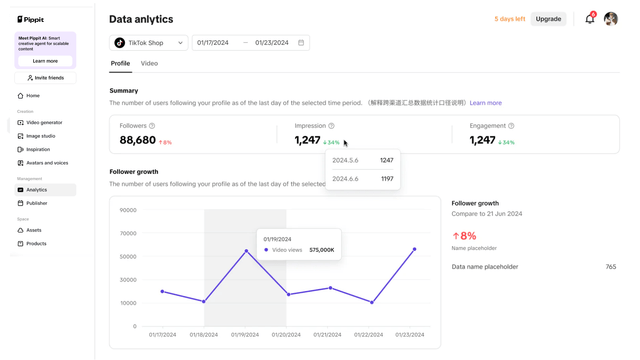640x360 pixels.
Task: Click the Compare to 21 Jun 2024 text
Action: [x=487, y=213]
